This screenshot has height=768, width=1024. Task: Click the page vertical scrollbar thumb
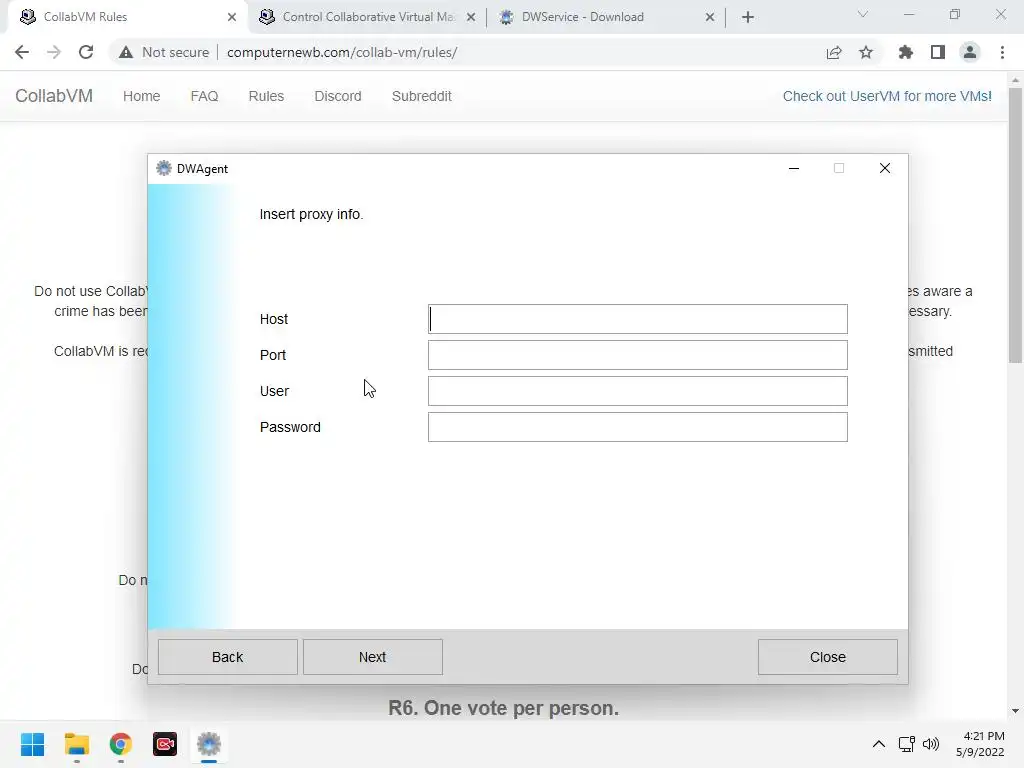tap(1015, 225)
